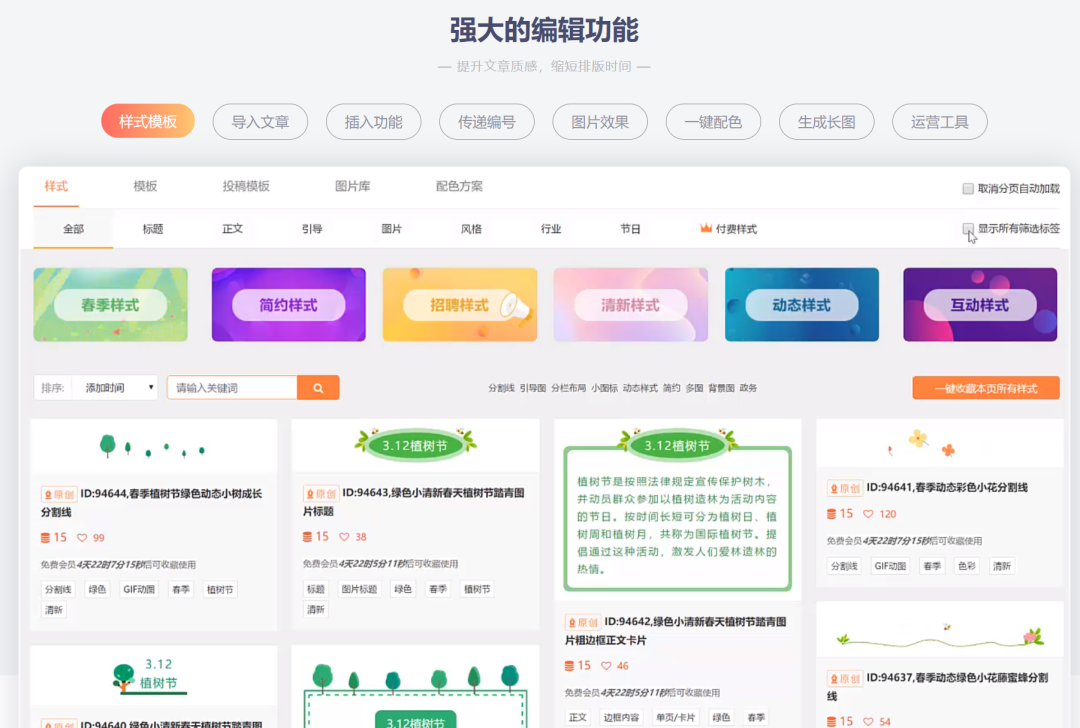Open the 互动样式 banner
Viewport: 1080px width, 728px height.
(980, 304)
